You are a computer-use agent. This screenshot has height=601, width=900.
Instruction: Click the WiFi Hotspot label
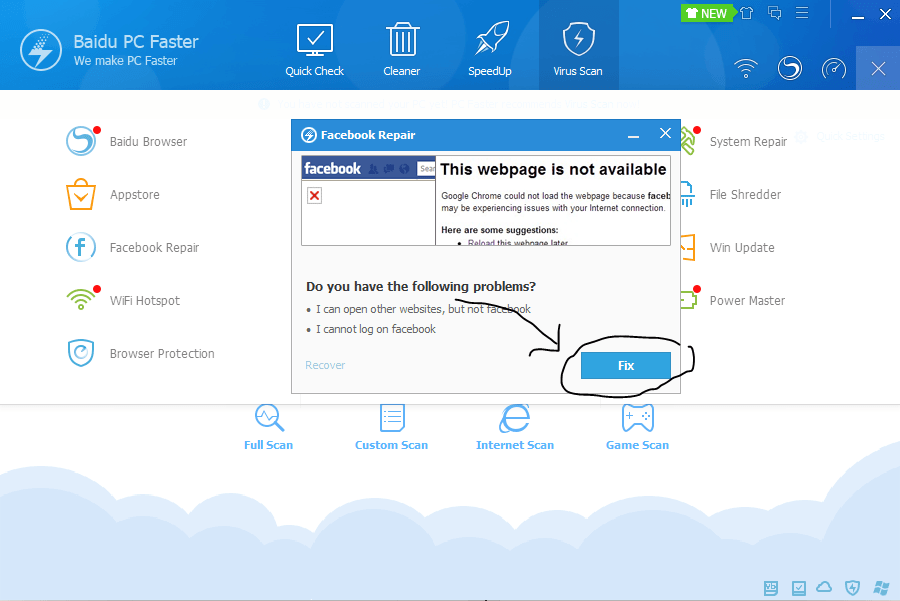145,301
